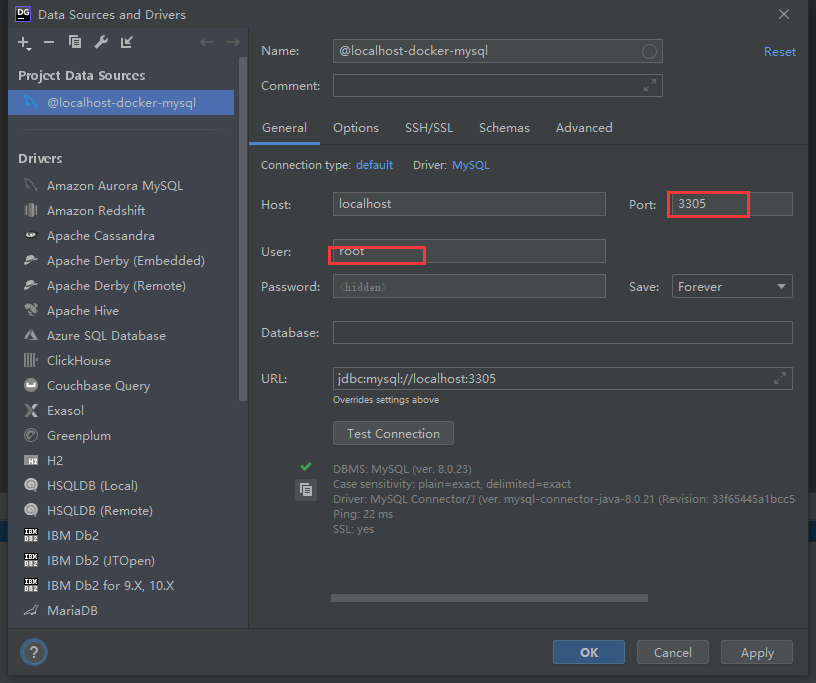Image resolution: width=816 pixels, height=683 pixels.
Task: Navigate forward with right arrow
Action: point(233,42)
